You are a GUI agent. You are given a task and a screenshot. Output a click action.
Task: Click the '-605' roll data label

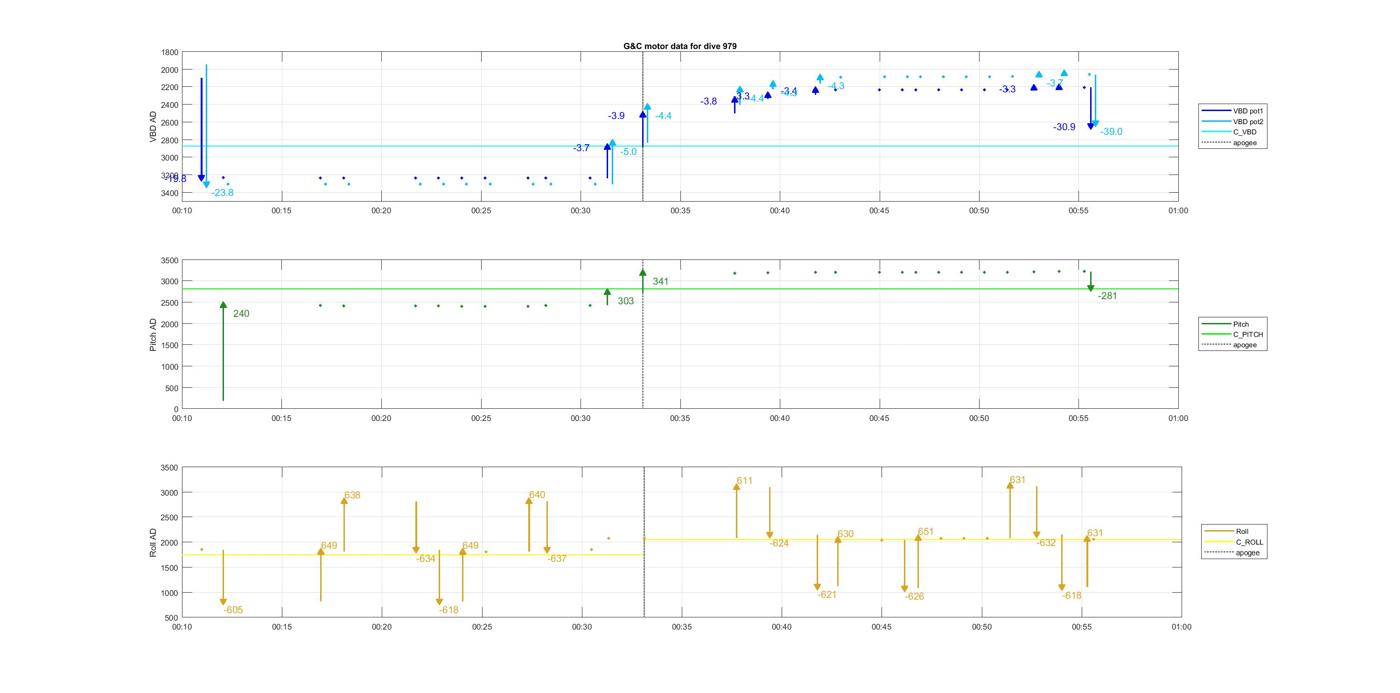pos(233,610)
